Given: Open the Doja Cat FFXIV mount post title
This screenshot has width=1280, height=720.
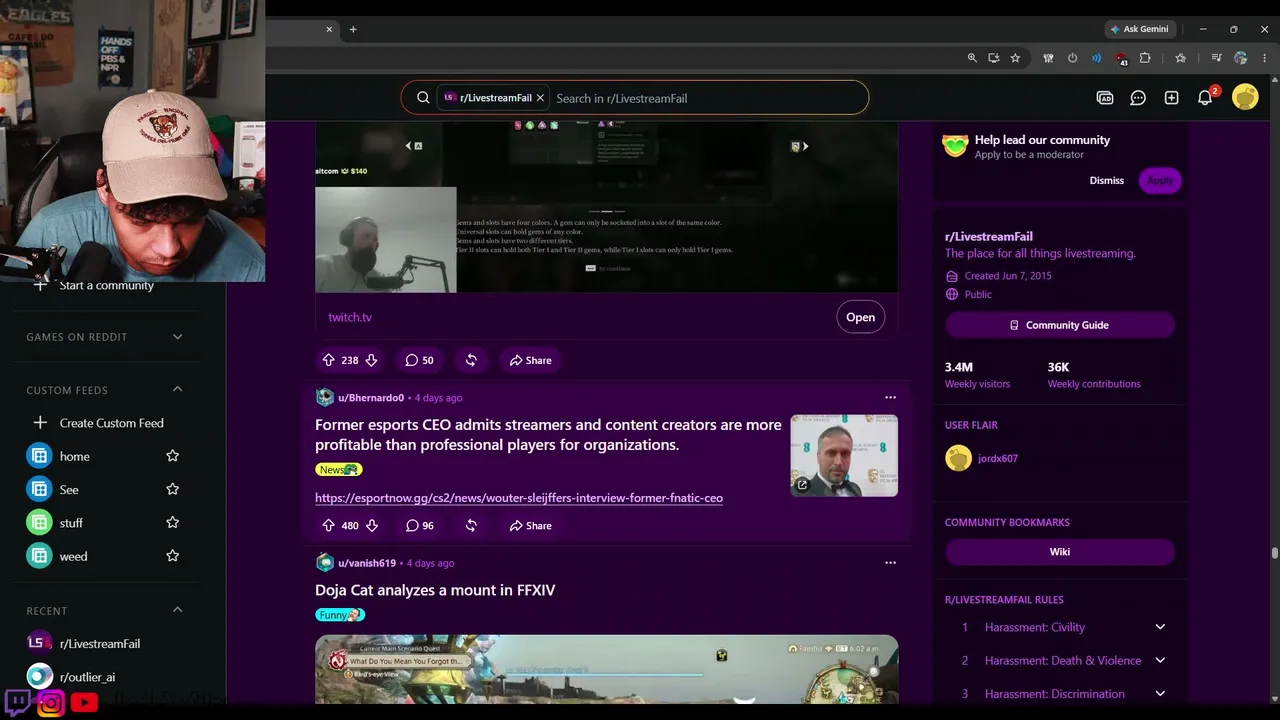Looking at the screenshot, I should (435, 590).
